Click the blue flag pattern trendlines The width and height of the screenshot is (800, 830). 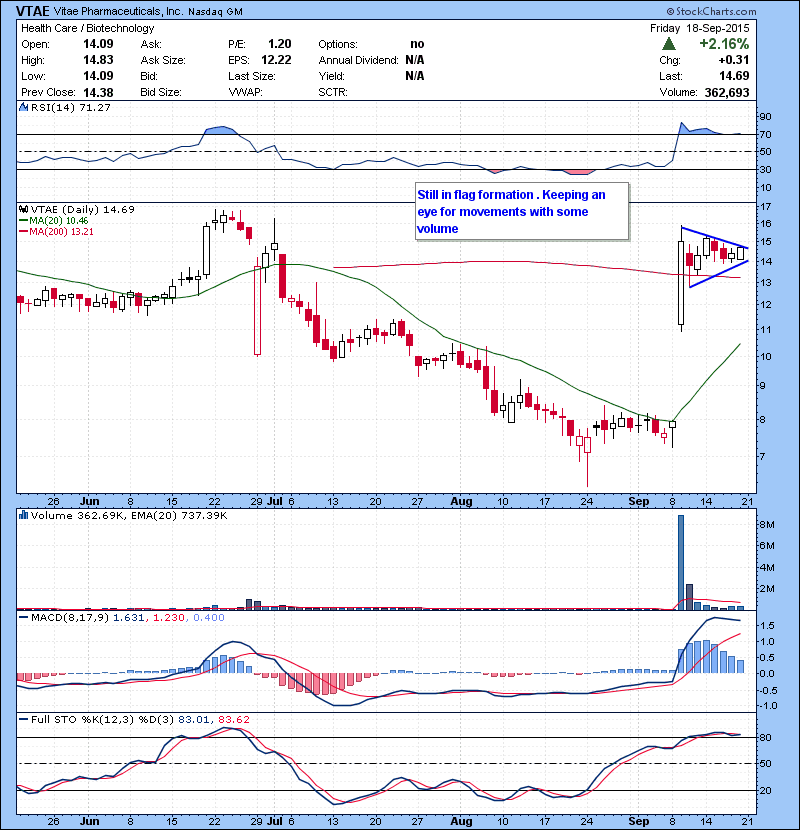pos(715,257)
